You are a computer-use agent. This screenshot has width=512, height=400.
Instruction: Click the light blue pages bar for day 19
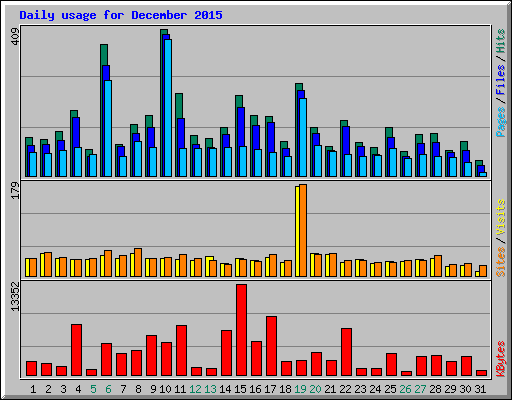303,137
